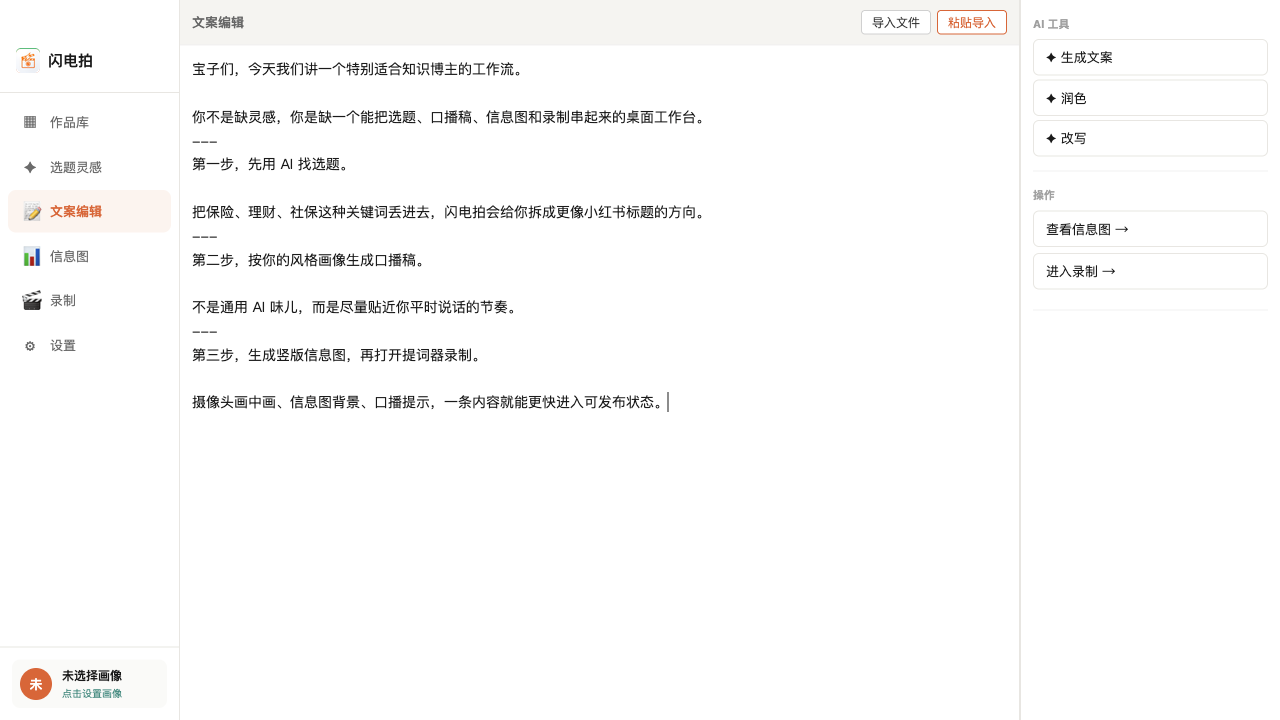Click the line starting 你不是缺灵感
The height and width of the screenshot is (720, 1280).
[x=451, y=117]
